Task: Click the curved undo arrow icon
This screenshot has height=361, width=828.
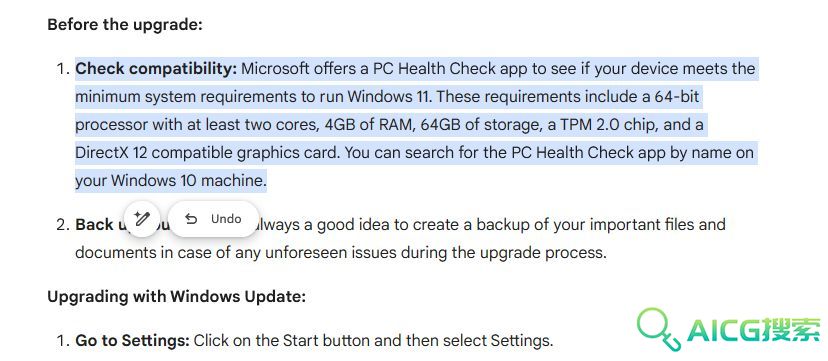Action: tap(191, 219)
